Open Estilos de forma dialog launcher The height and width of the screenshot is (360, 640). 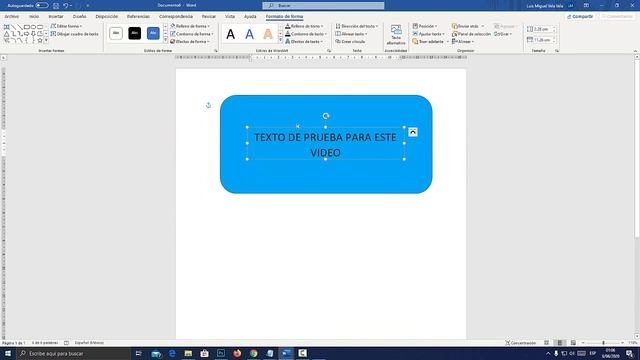coord(216,51)
